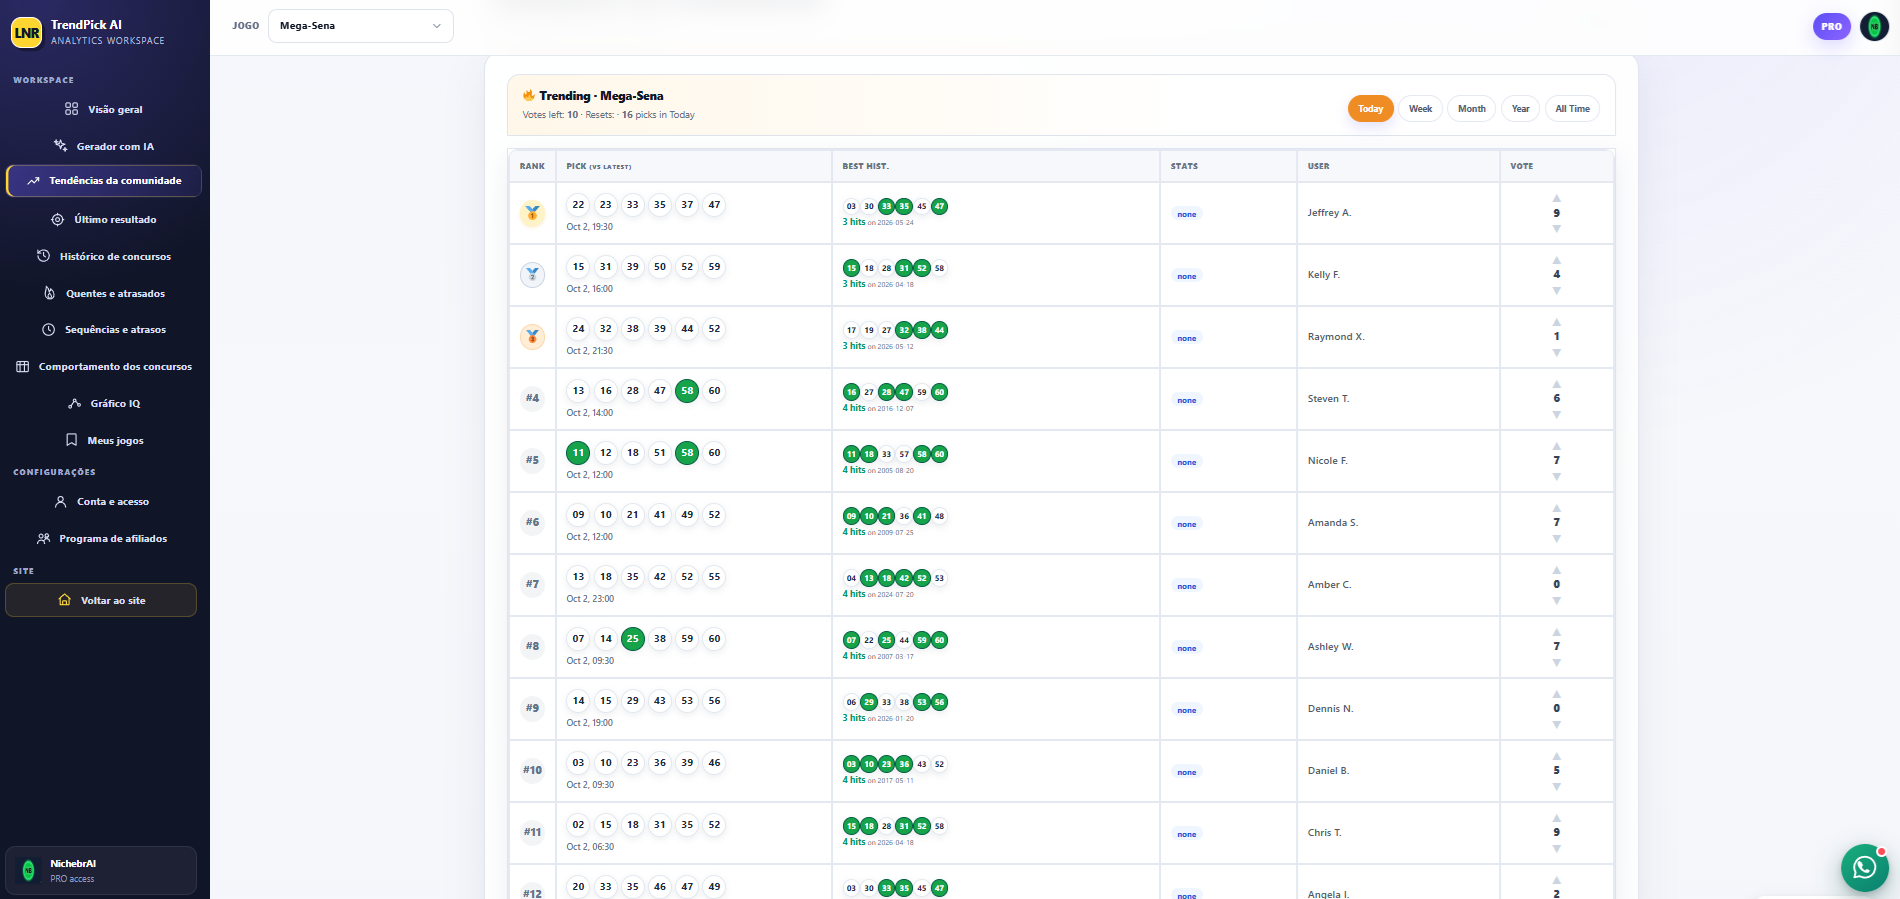Click the Trending fire icon
This screenshot has width=1900, height=899.
[x=529, y=95]
